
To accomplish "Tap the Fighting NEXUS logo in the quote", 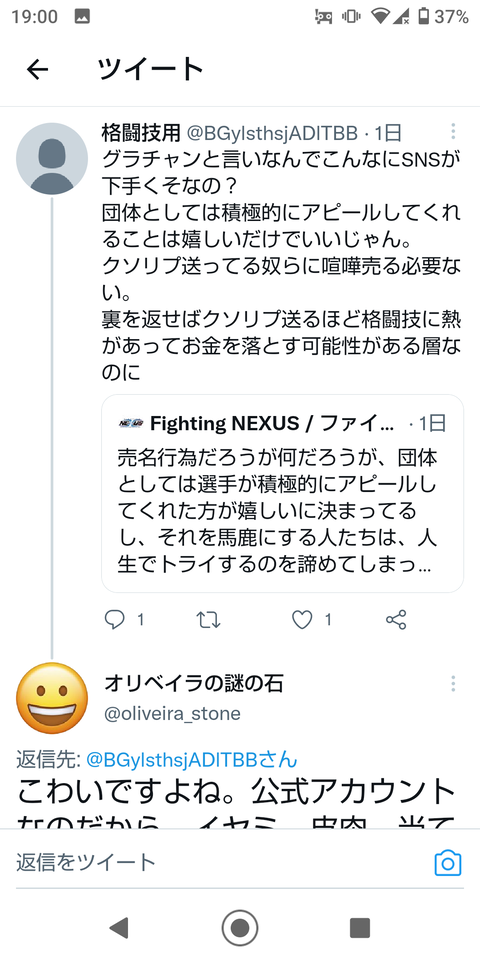I will point(131,423).
